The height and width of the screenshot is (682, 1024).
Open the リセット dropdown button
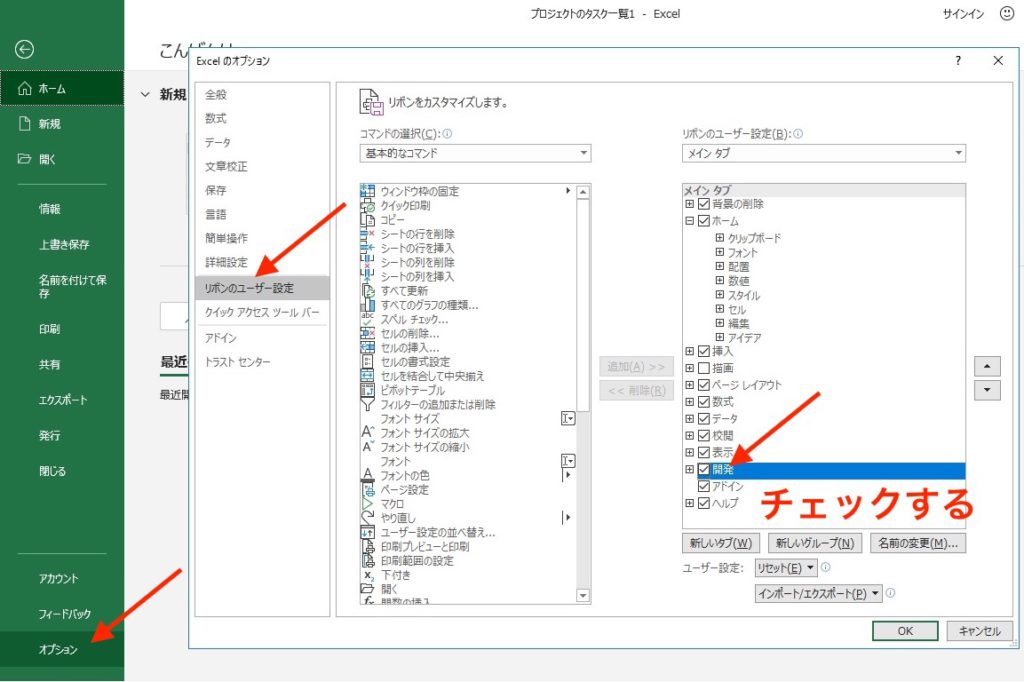click(786, 568)
